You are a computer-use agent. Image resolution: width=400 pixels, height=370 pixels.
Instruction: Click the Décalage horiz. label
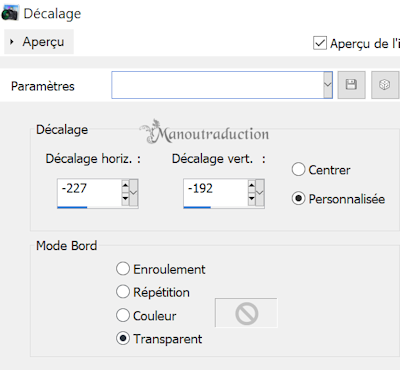93,159
